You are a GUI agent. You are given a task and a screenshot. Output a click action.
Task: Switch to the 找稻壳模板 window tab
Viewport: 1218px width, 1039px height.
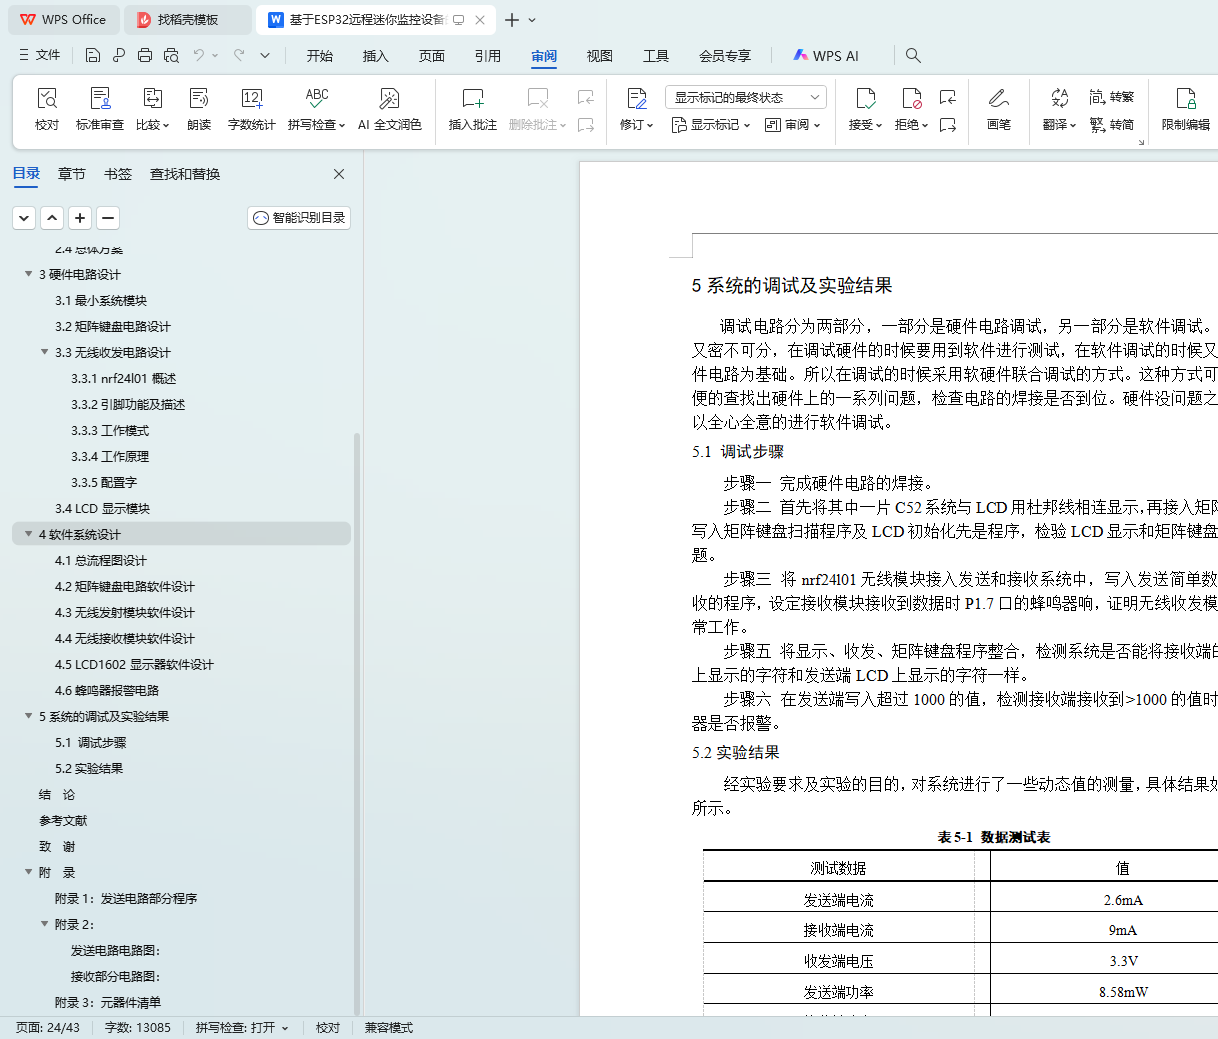coord(187,20)
